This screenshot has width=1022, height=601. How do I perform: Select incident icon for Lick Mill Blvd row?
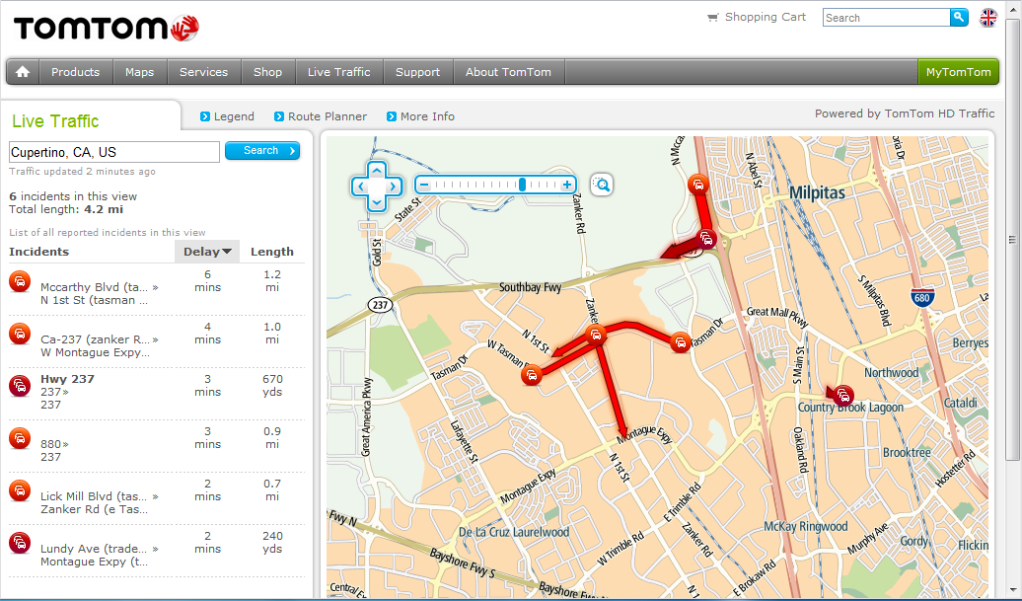[x=20, y=490]
